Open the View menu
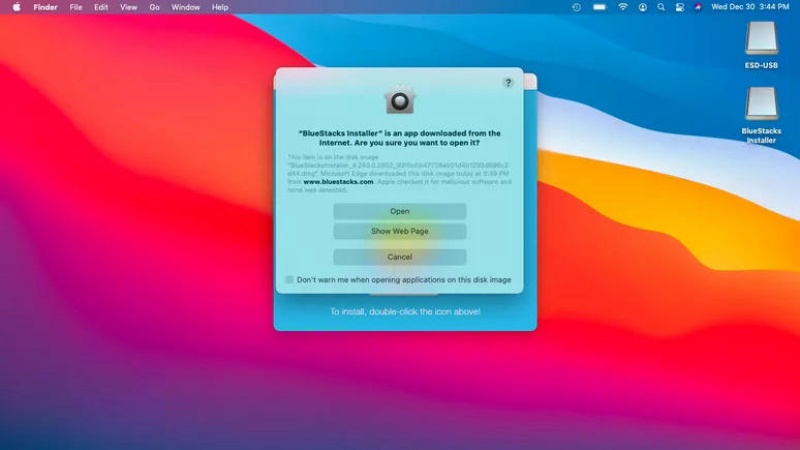800x450 pixels. tap(128, 7)
